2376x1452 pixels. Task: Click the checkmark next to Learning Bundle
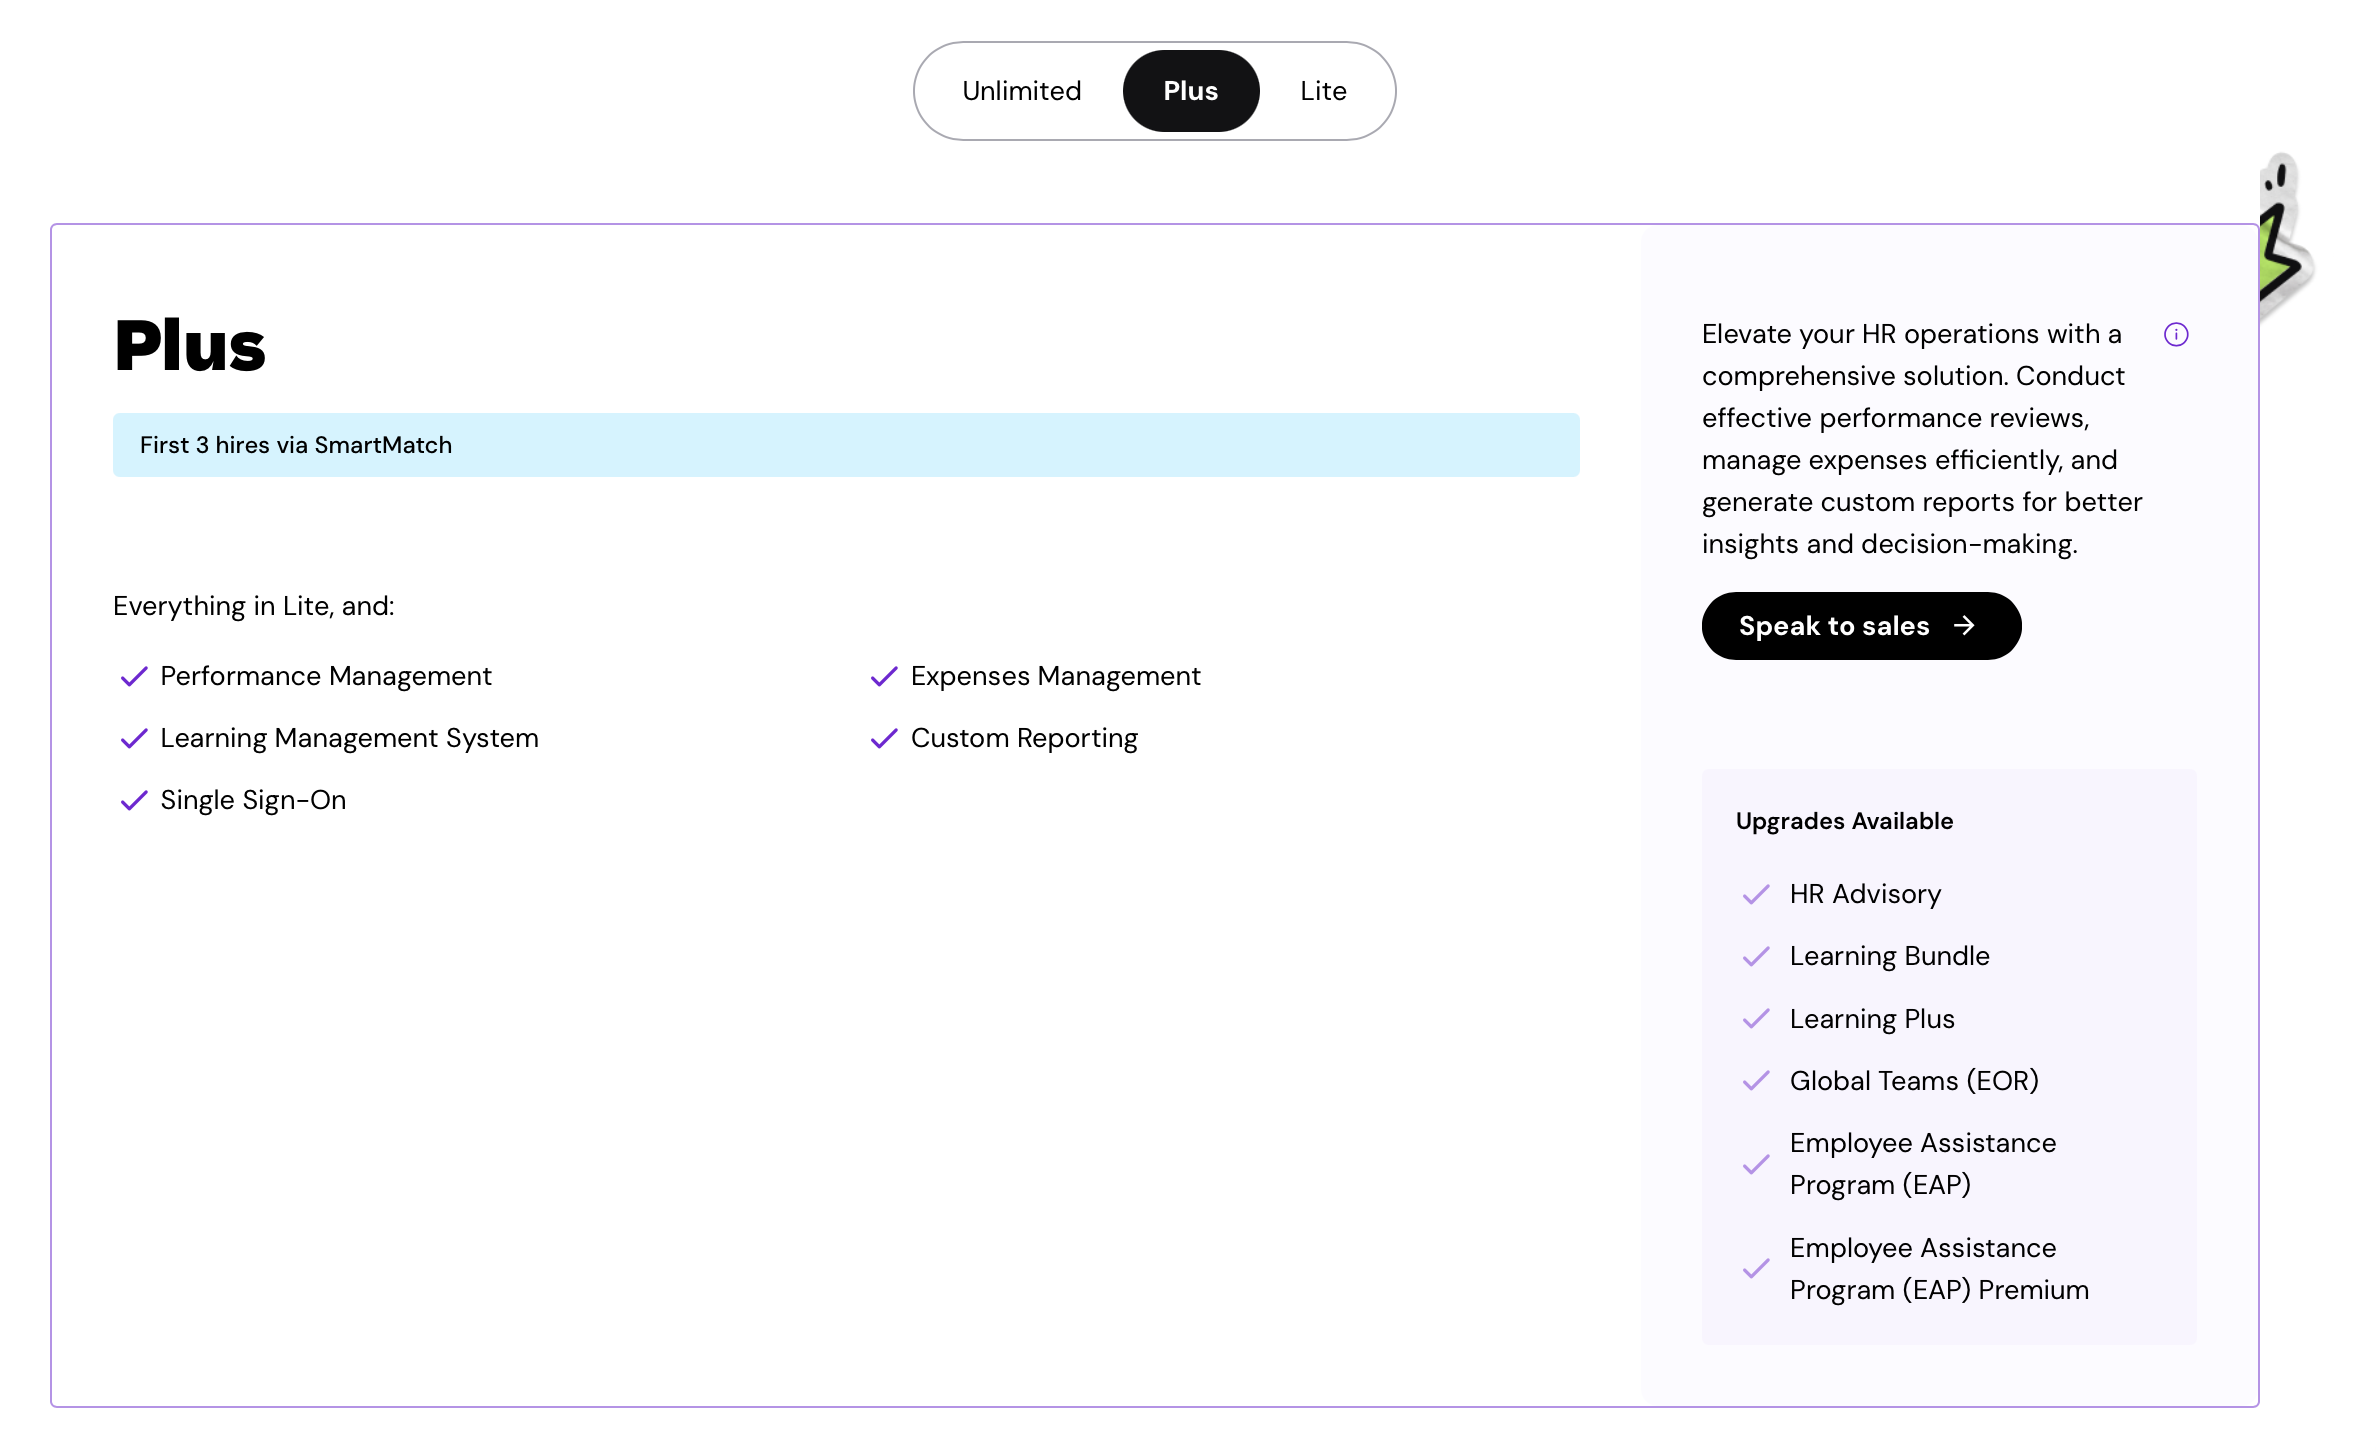coord(1755,957)
